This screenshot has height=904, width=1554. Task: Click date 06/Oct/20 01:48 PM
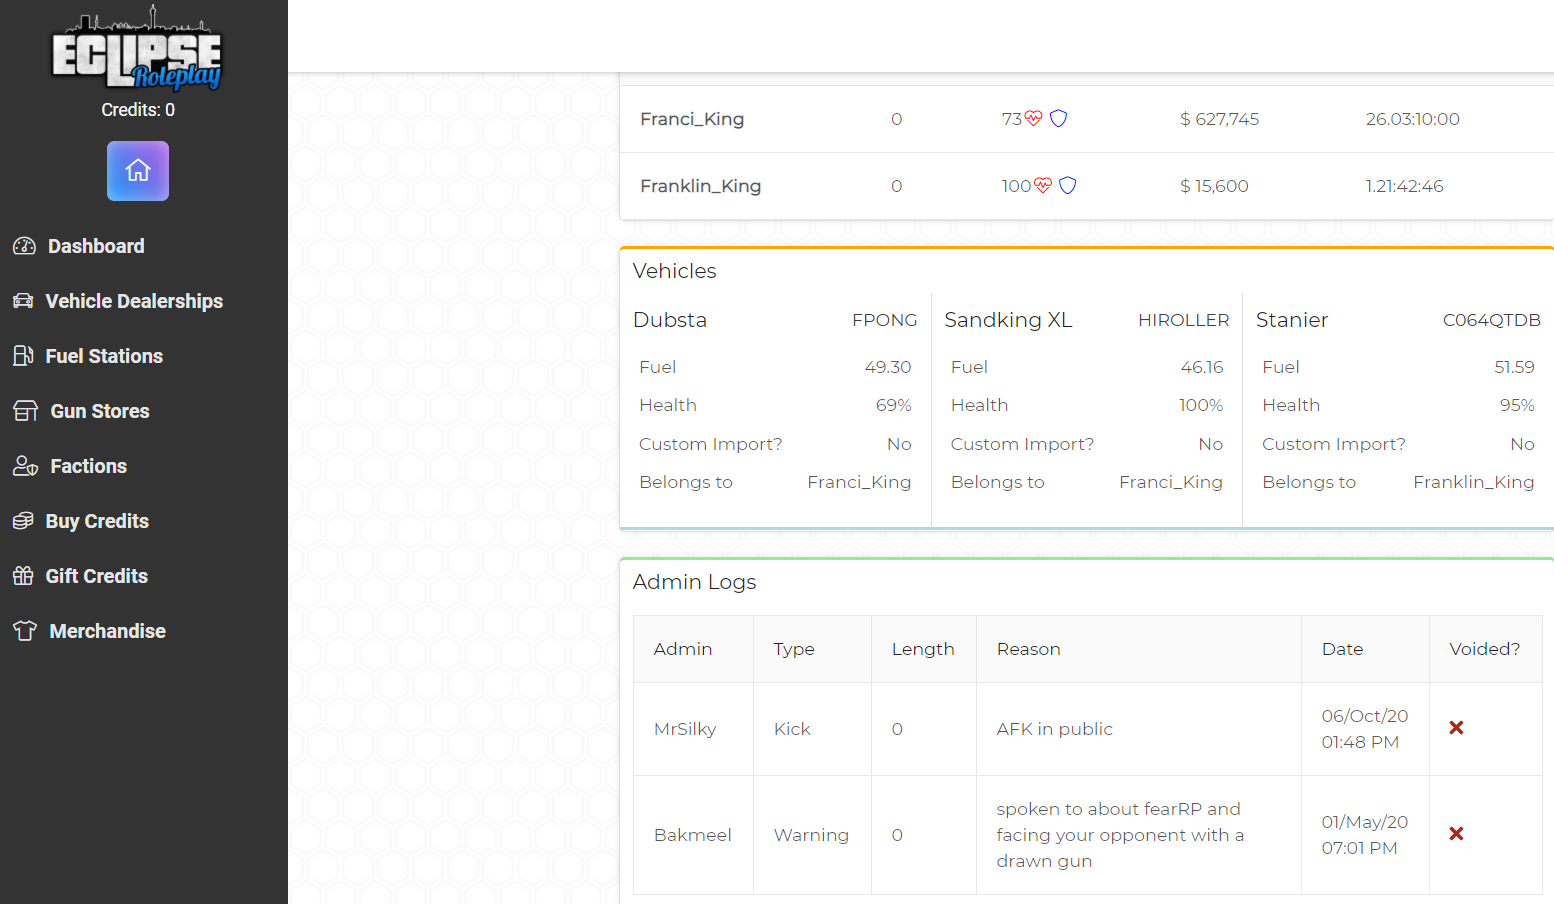click(1364, 729)
